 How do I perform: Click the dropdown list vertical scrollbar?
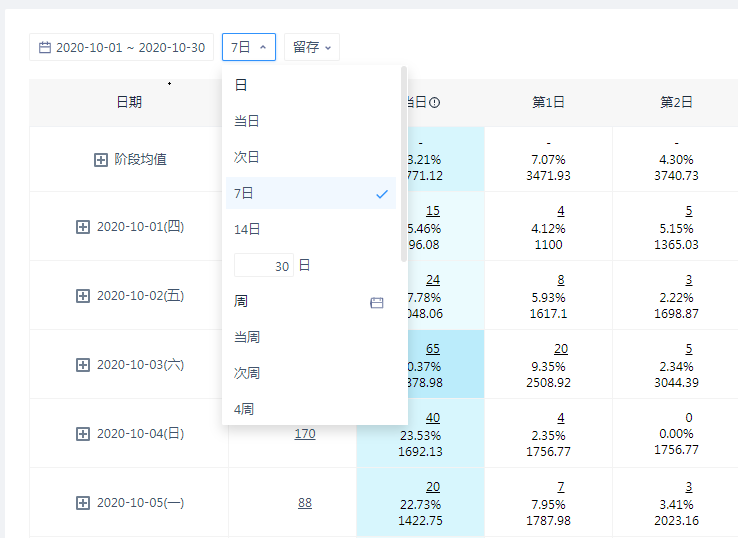404,160
